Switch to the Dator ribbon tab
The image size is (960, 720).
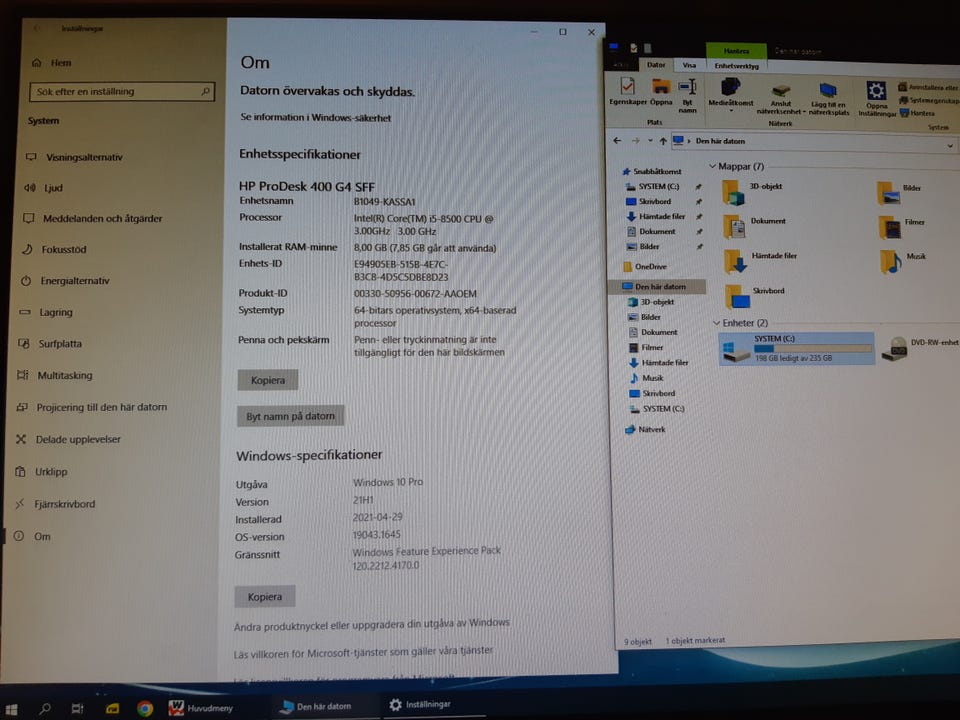pos(656,64)
